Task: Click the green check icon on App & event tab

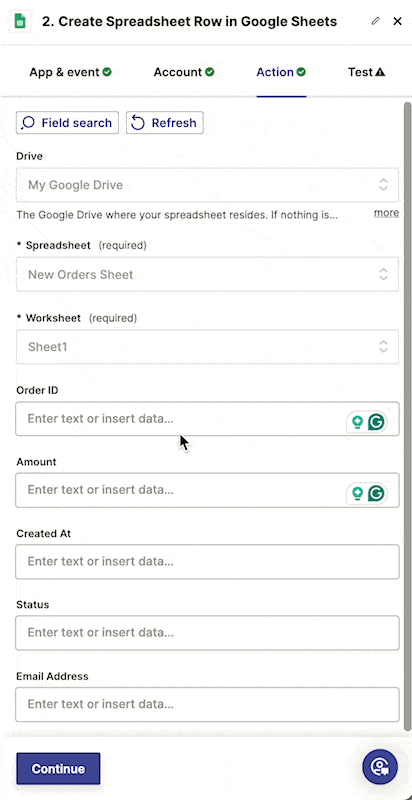Action: point(107,72)
